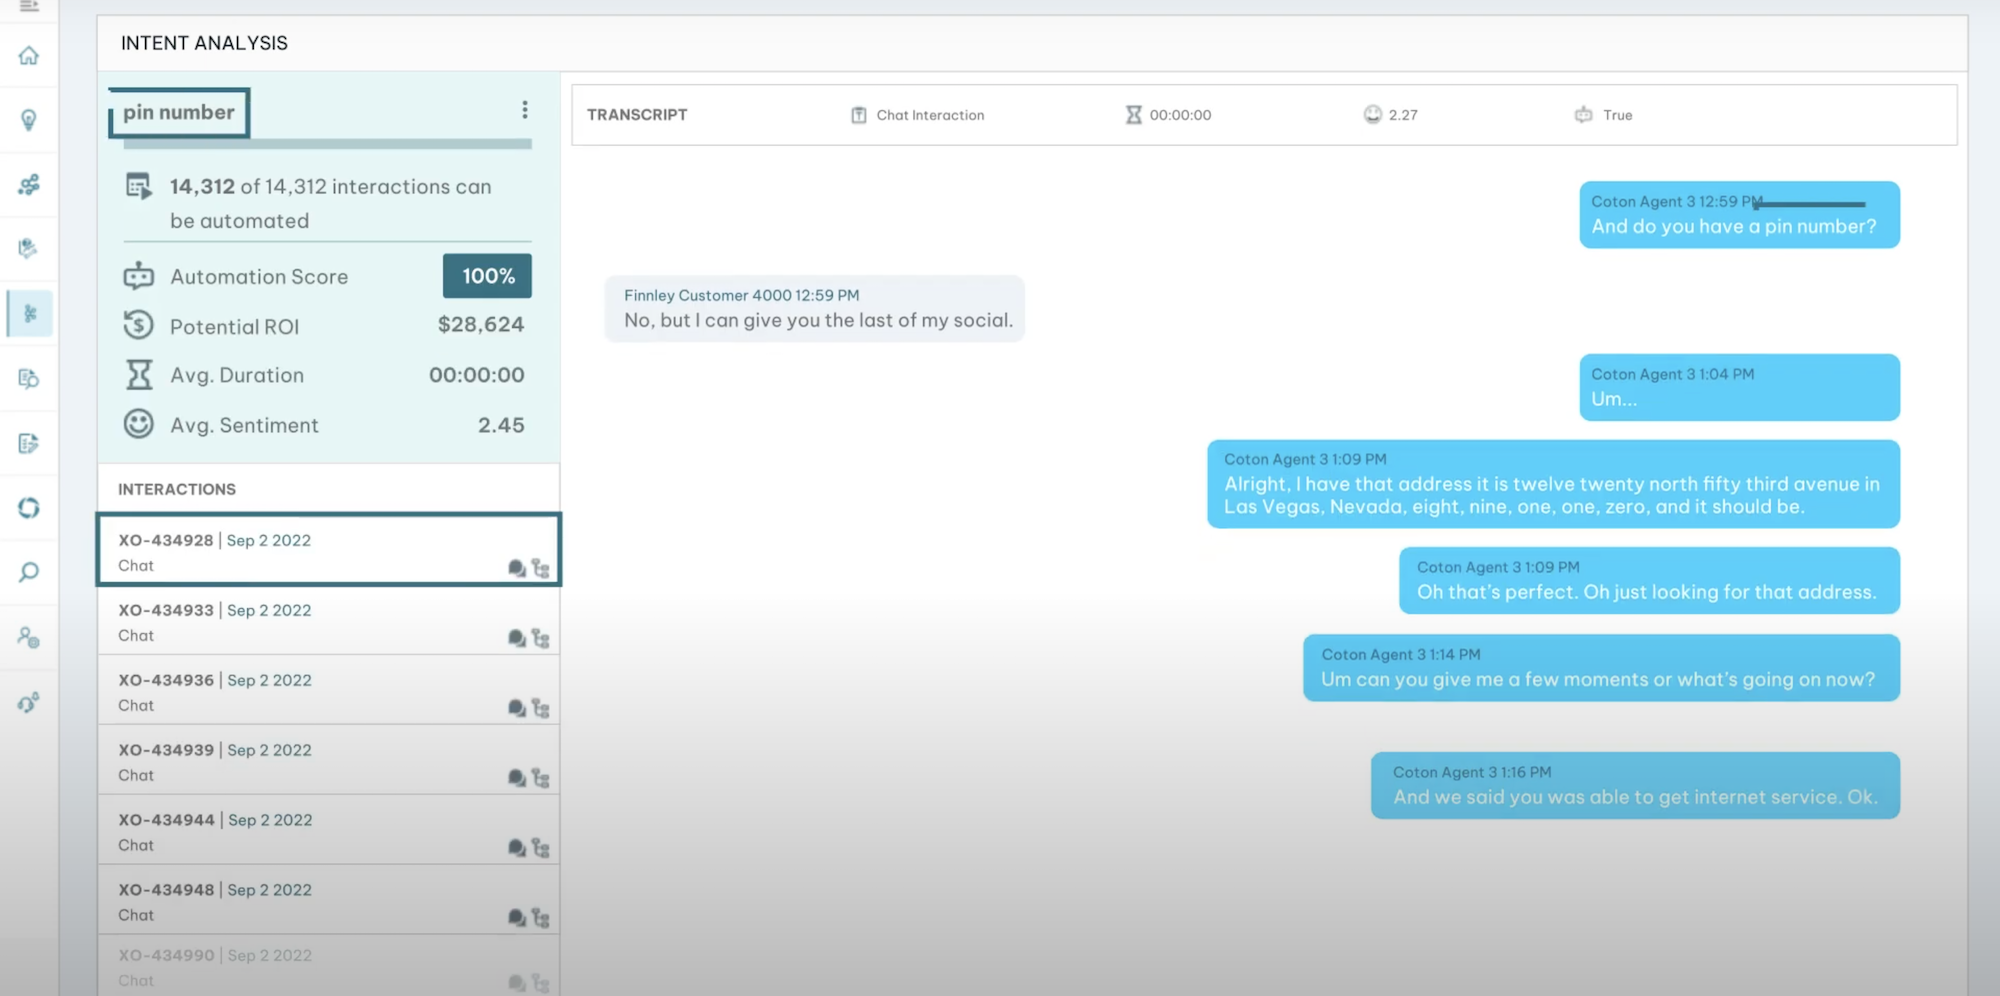Select interaction XO-434948

pyautogui.click(x=329, y=901)
